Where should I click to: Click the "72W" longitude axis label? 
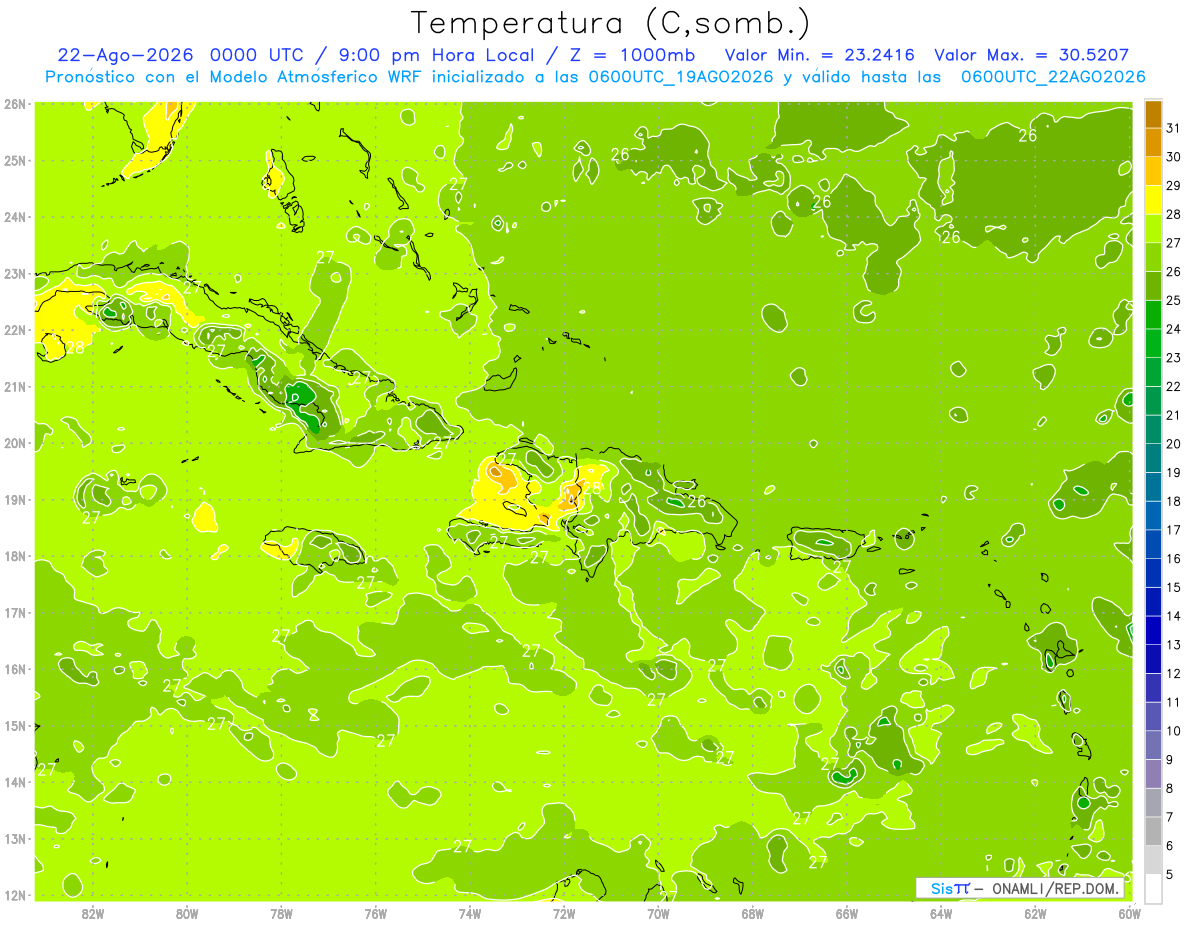pyautogui.click(x=564, y=914)
